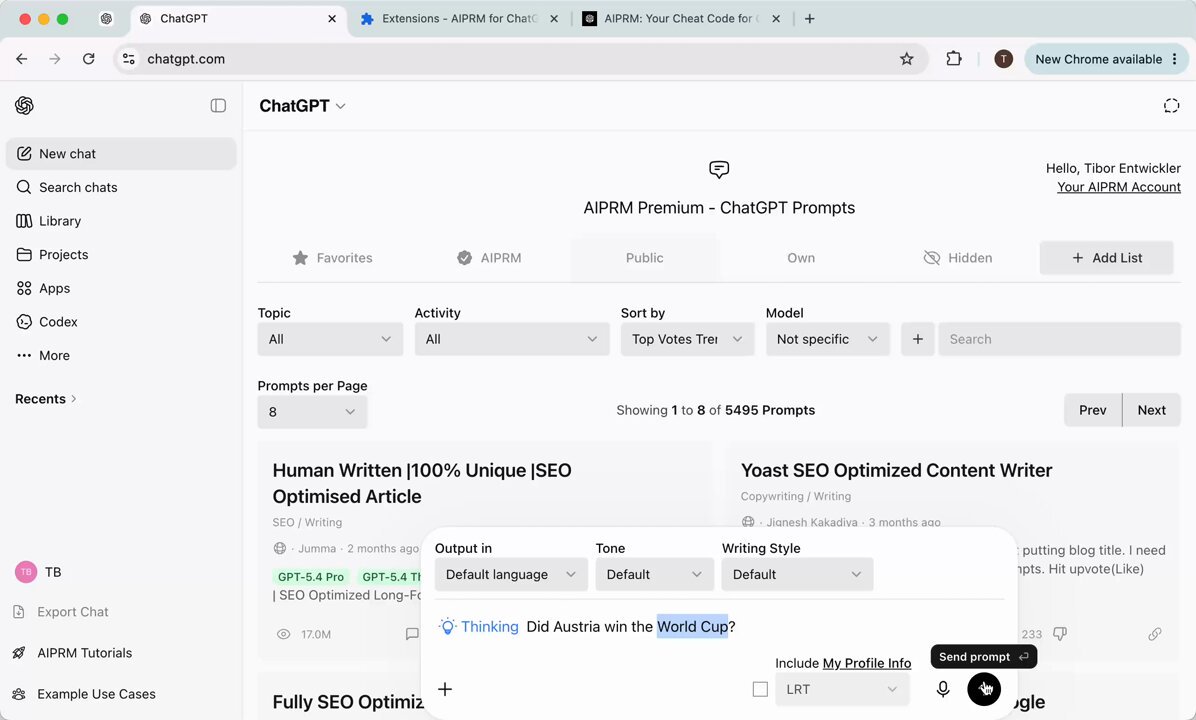Click the Thinking mode chip in composer
Image resolution: width=1196 pixels, height=720 pixels.
pyautogui.click(x=479, y=626)
